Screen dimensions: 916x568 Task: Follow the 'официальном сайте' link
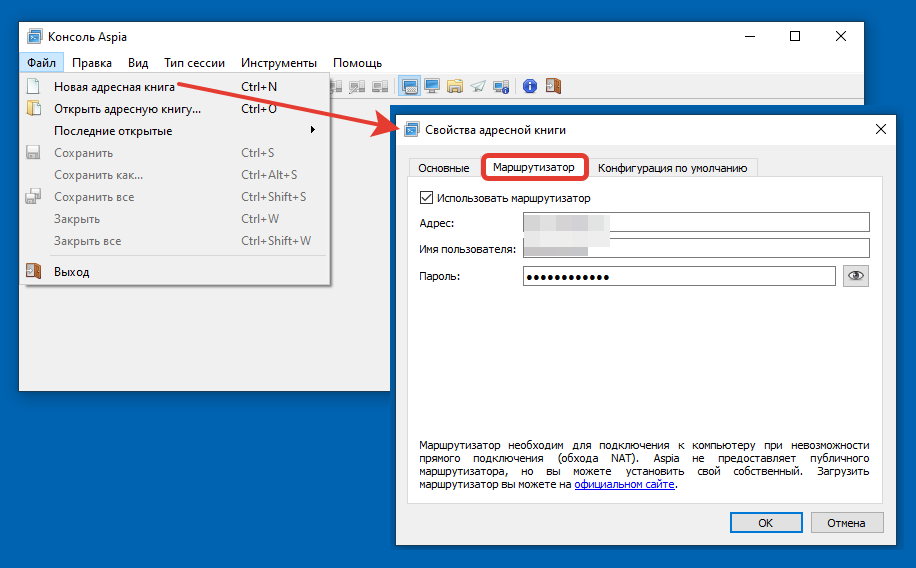(625, 485)
